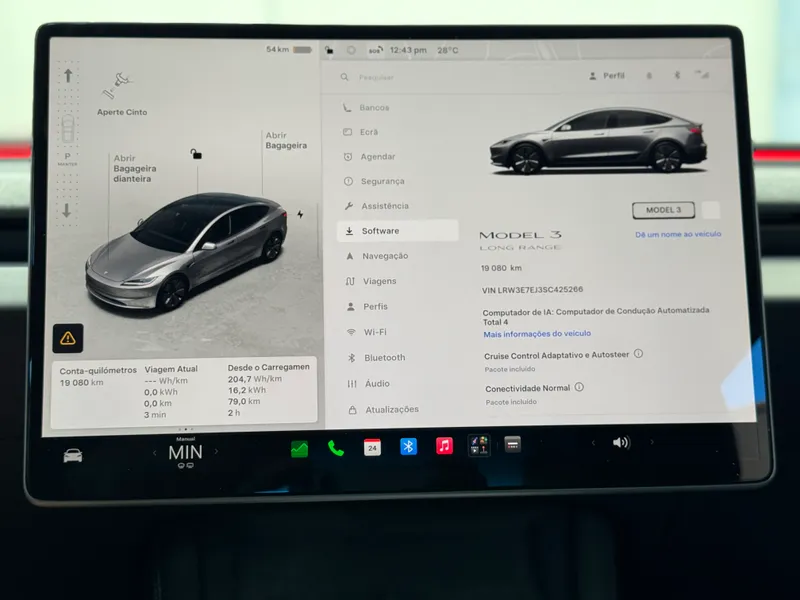Open the Calendar app showing 24

click(x=372, y=447)
